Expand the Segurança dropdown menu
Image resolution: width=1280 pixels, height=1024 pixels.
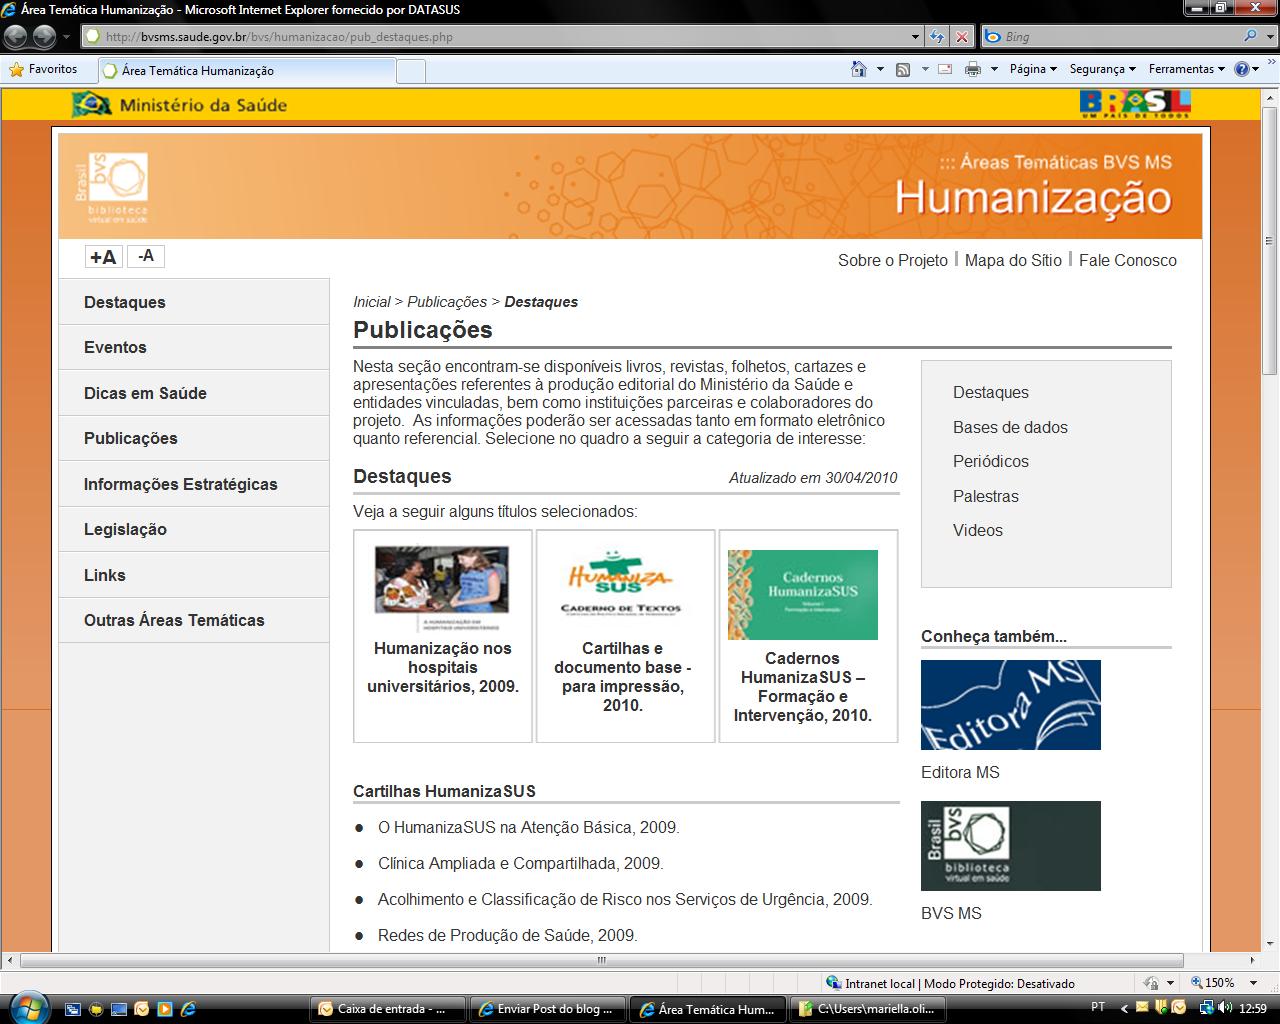coord(1102,69)
